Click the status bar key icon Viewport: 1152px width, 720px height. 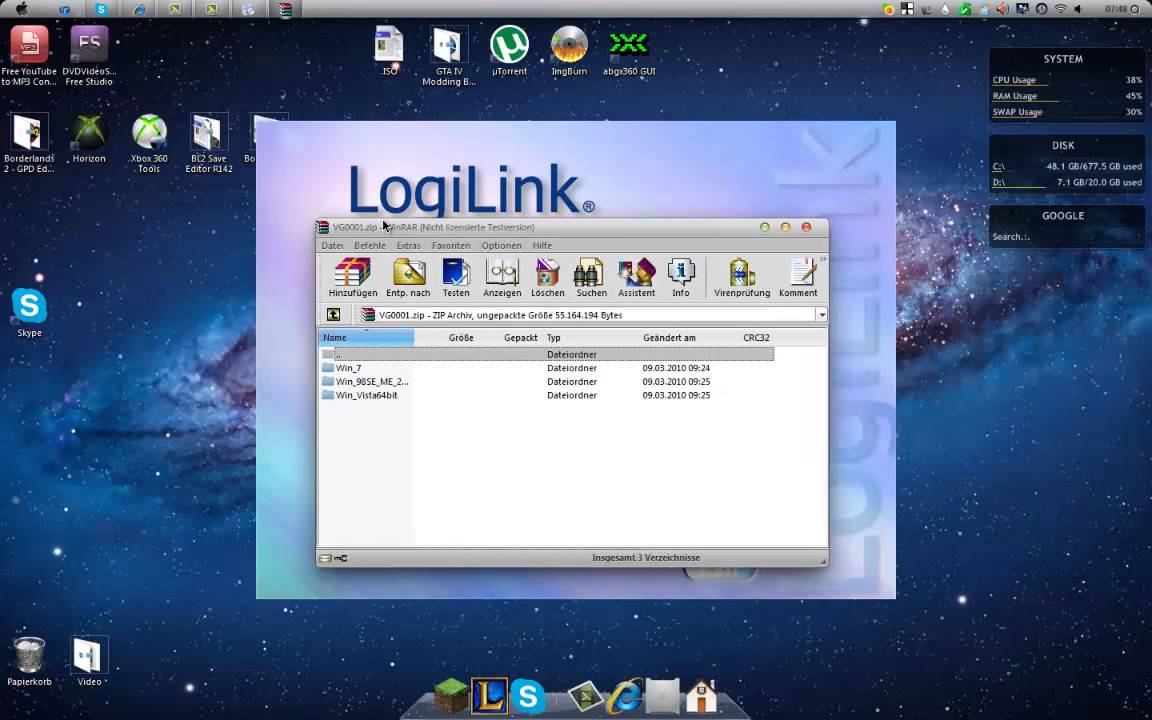(x=341, y=558)
